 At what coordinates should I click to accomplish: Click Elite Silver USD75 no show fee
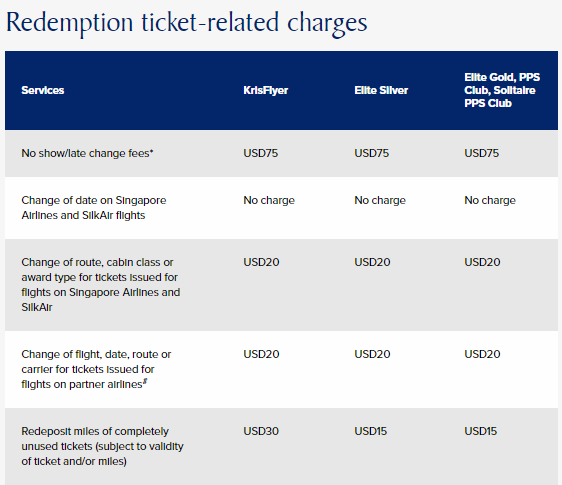click(372, 153)
